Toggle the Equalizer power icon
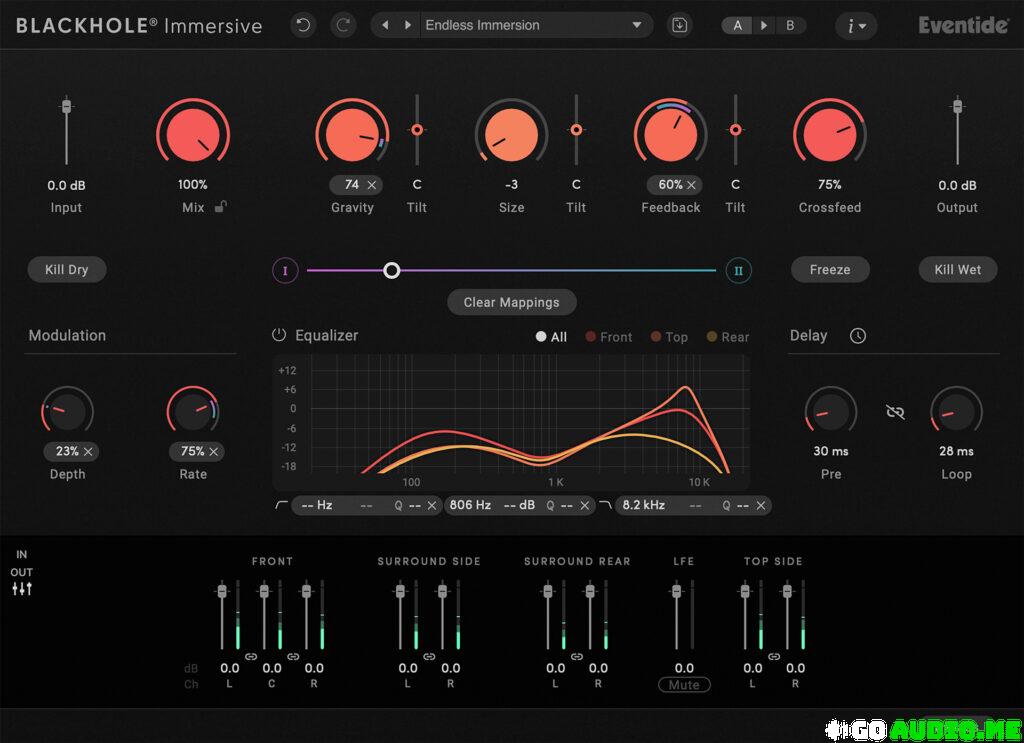Screen dimensions: 1024x743 click(x=279, y=335)
